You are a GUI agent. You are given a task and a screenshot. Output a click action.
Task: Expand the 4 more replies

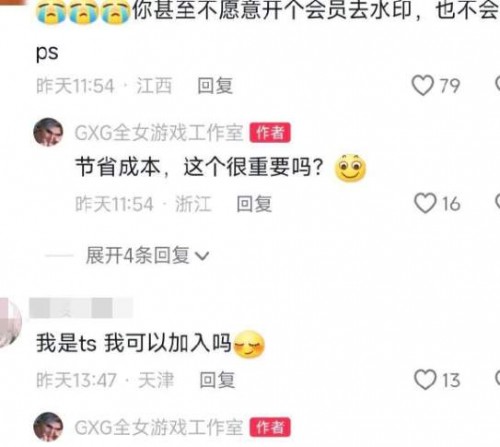tap(147, 256)
